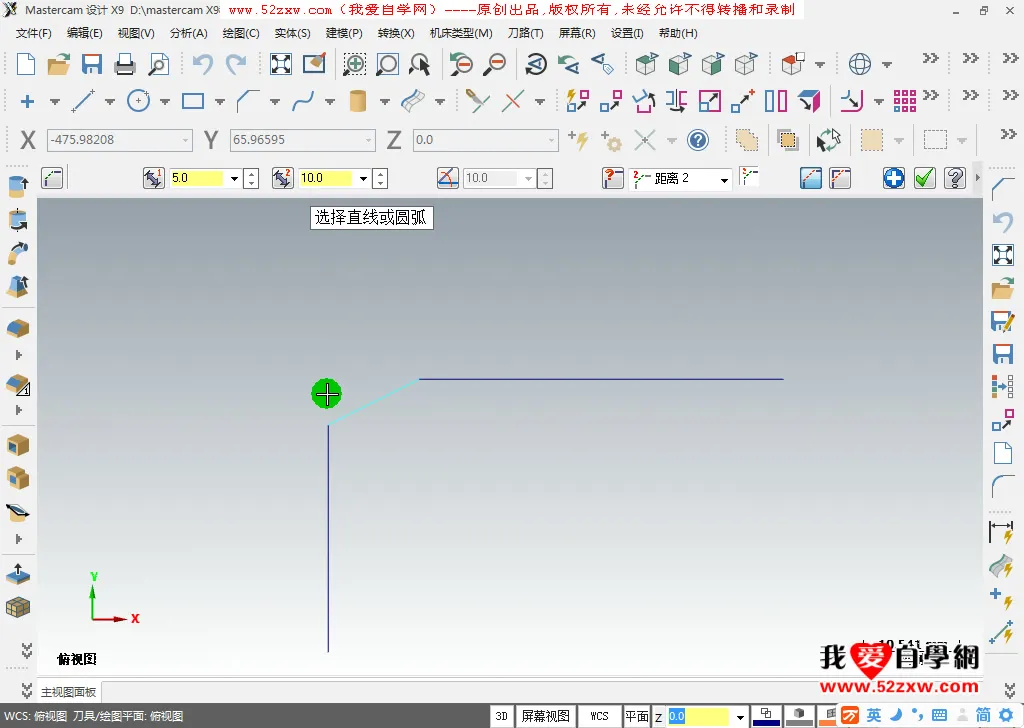Click the blue plus Apply button

click(x=894, y=178)
